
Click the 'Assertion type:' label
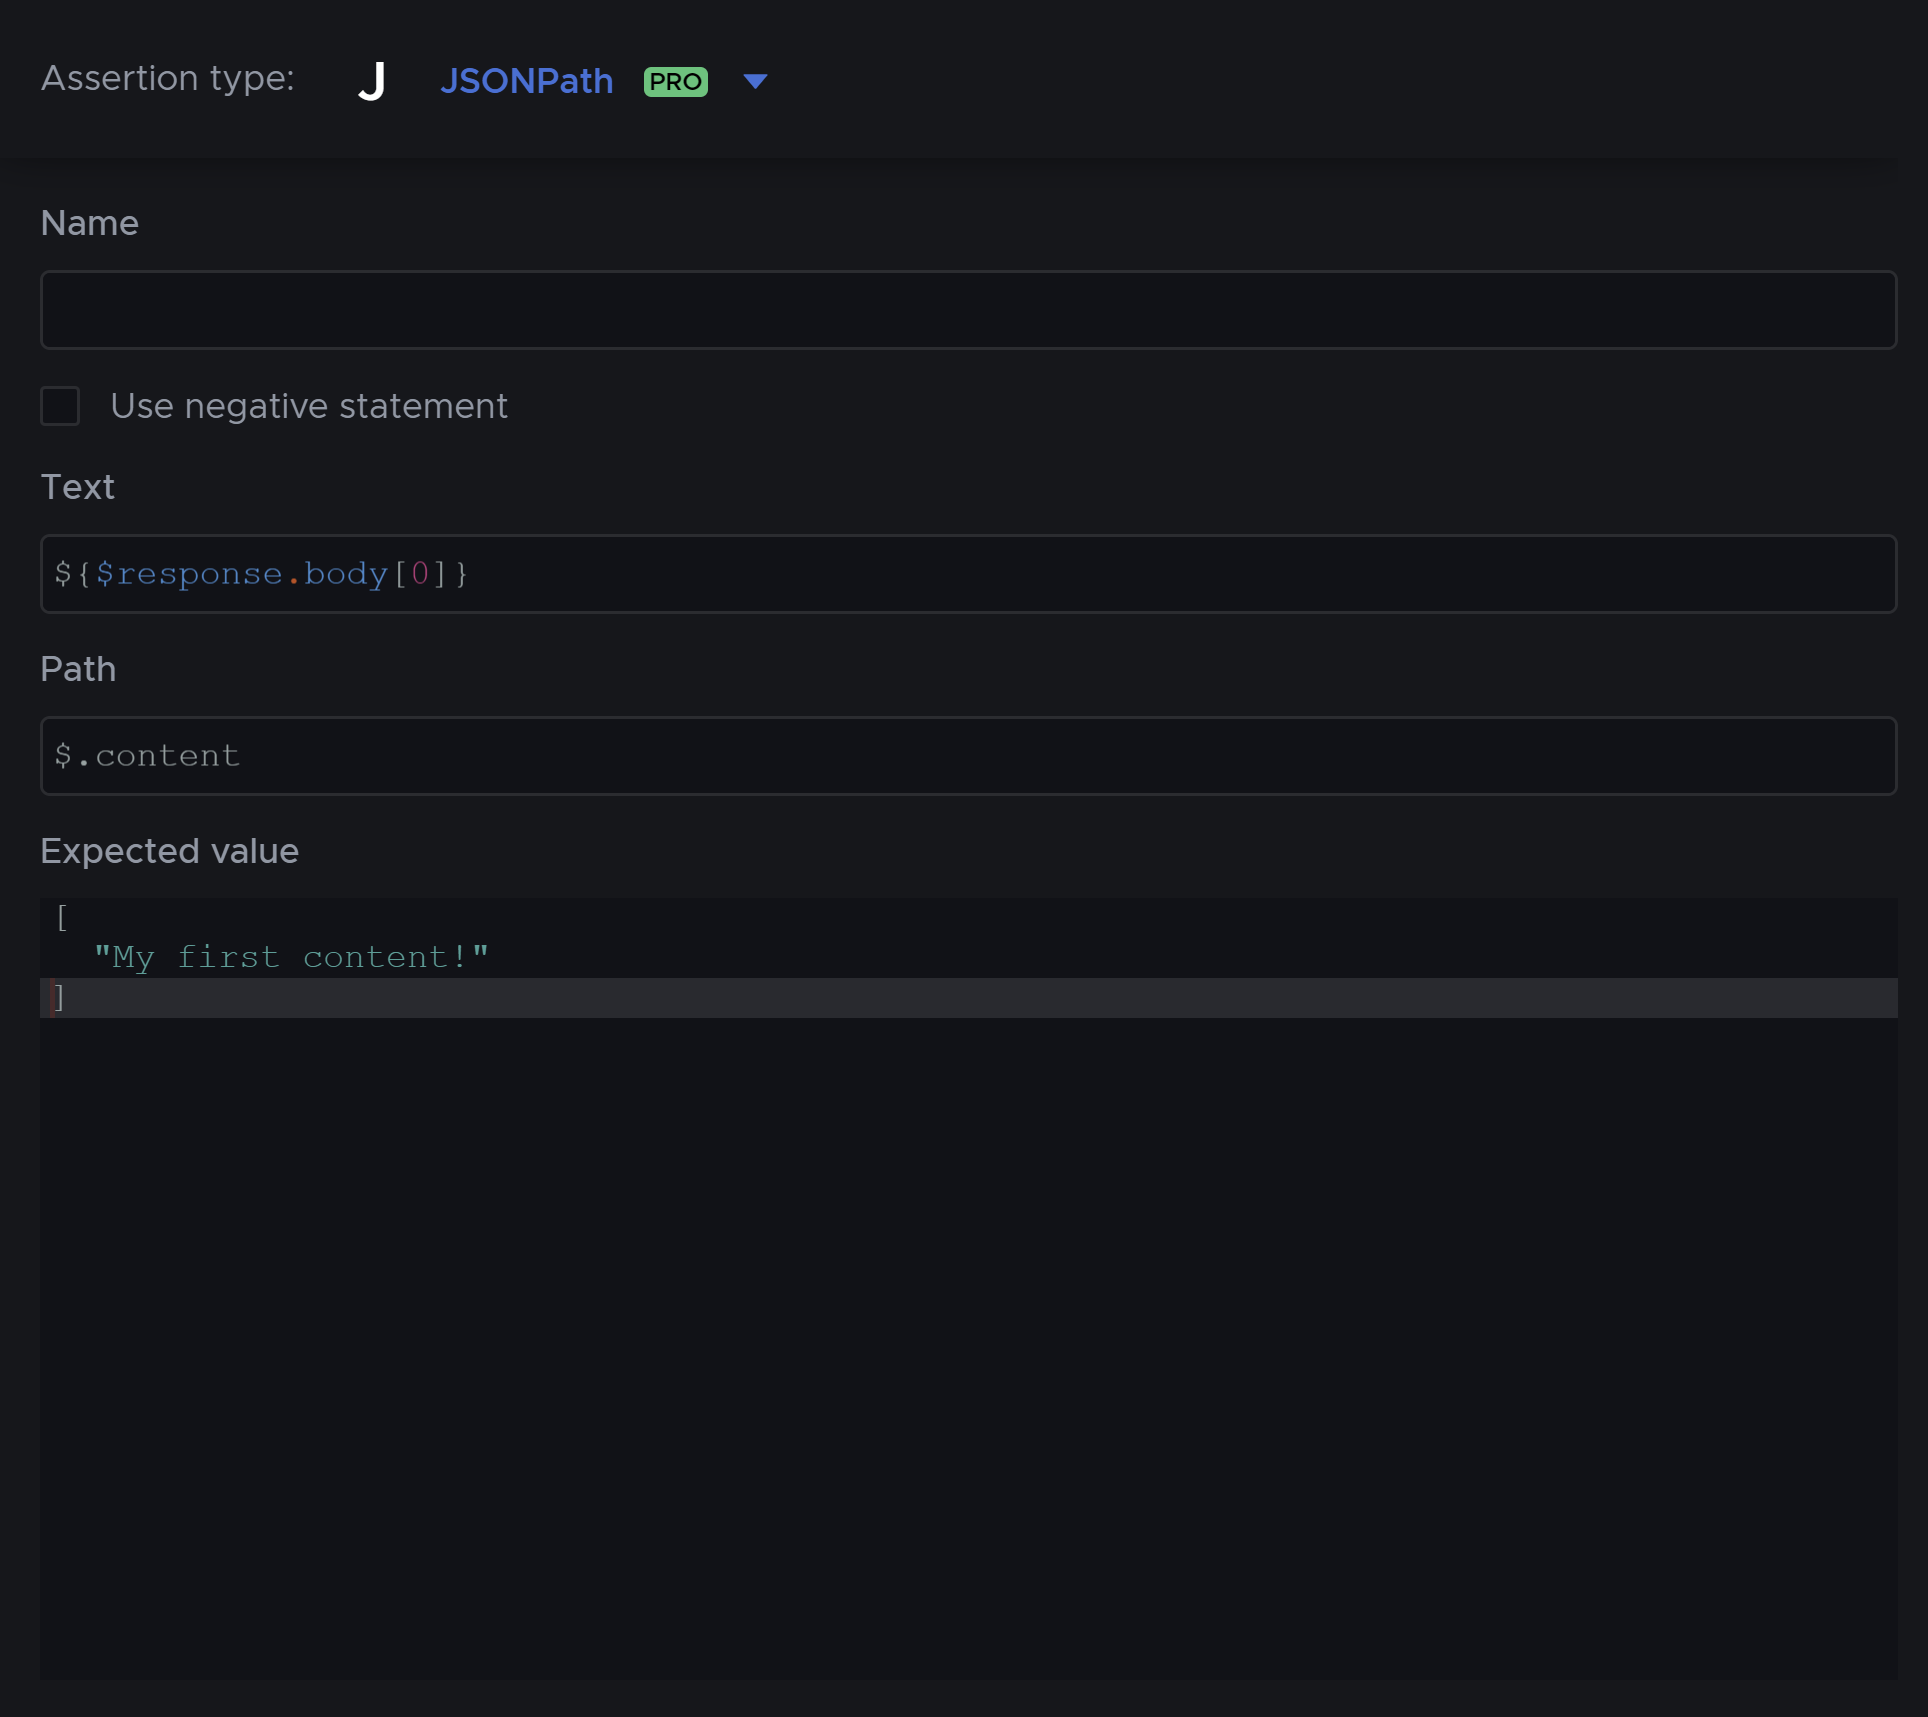coord(167,78)
